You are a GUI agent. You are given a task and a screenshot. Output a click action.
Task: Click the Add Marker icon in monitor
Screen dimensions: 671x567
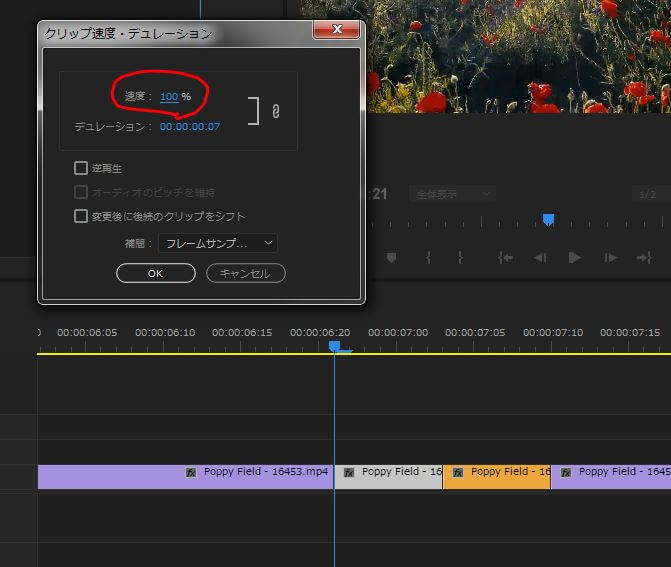click(x=391, y=258)
